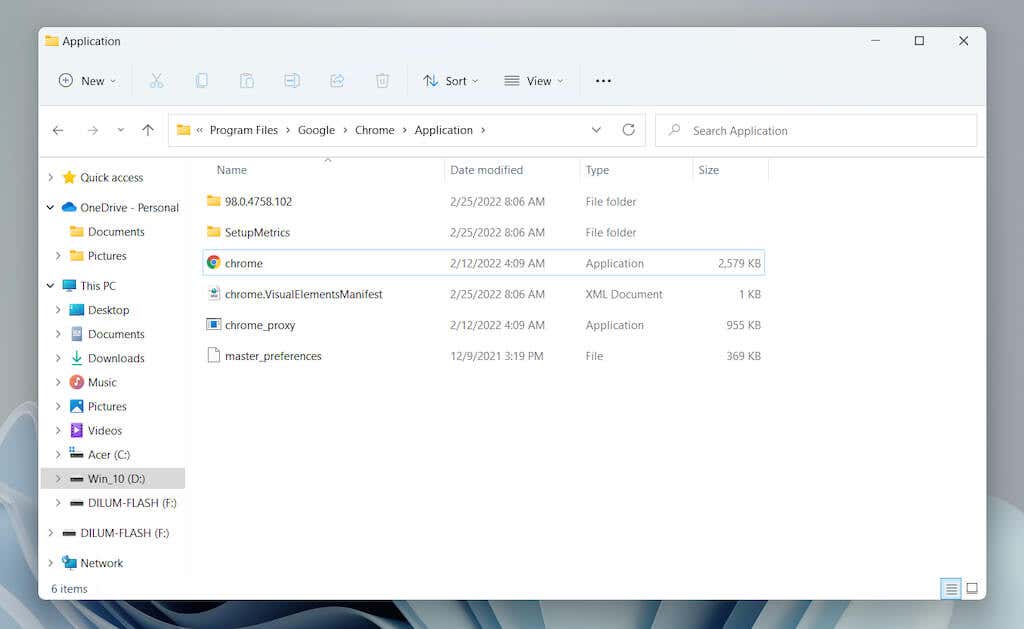Screen dimensions: 1024x629
Task: Click the Copy icon in toolbar
Action: click(202, 81)
